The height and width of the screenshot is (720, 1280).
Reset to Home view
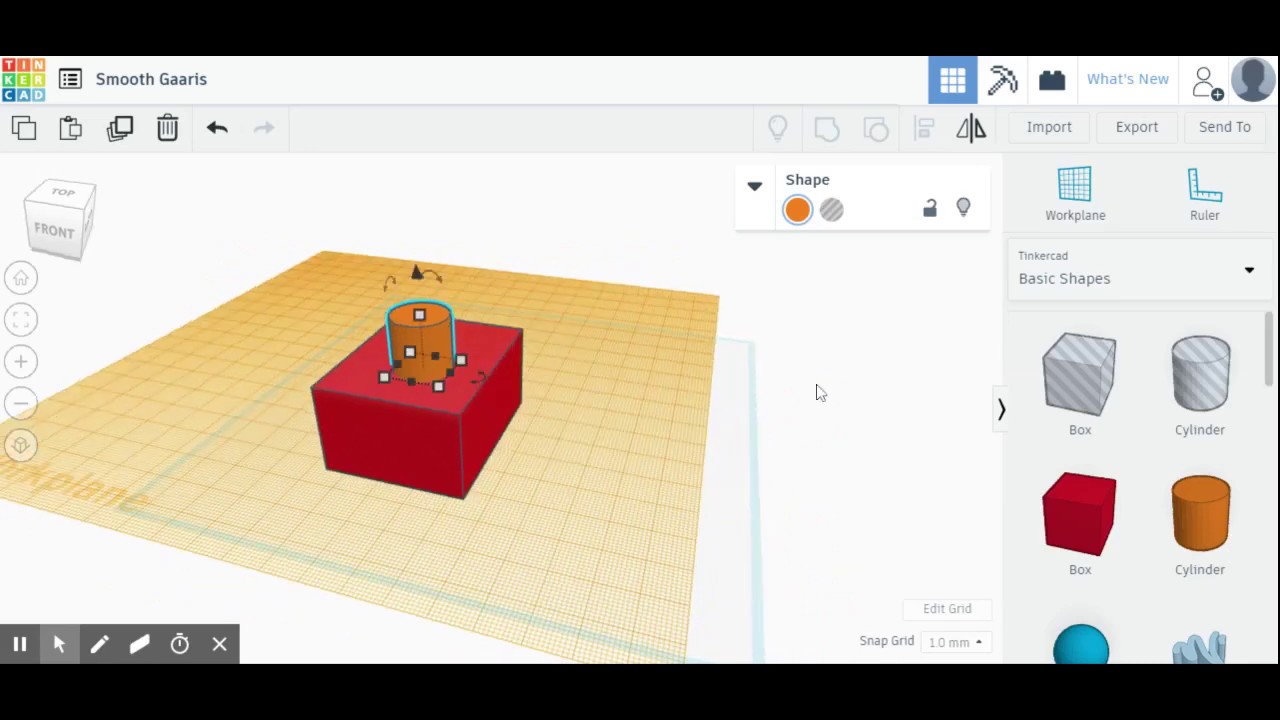(x=21, y=278)
